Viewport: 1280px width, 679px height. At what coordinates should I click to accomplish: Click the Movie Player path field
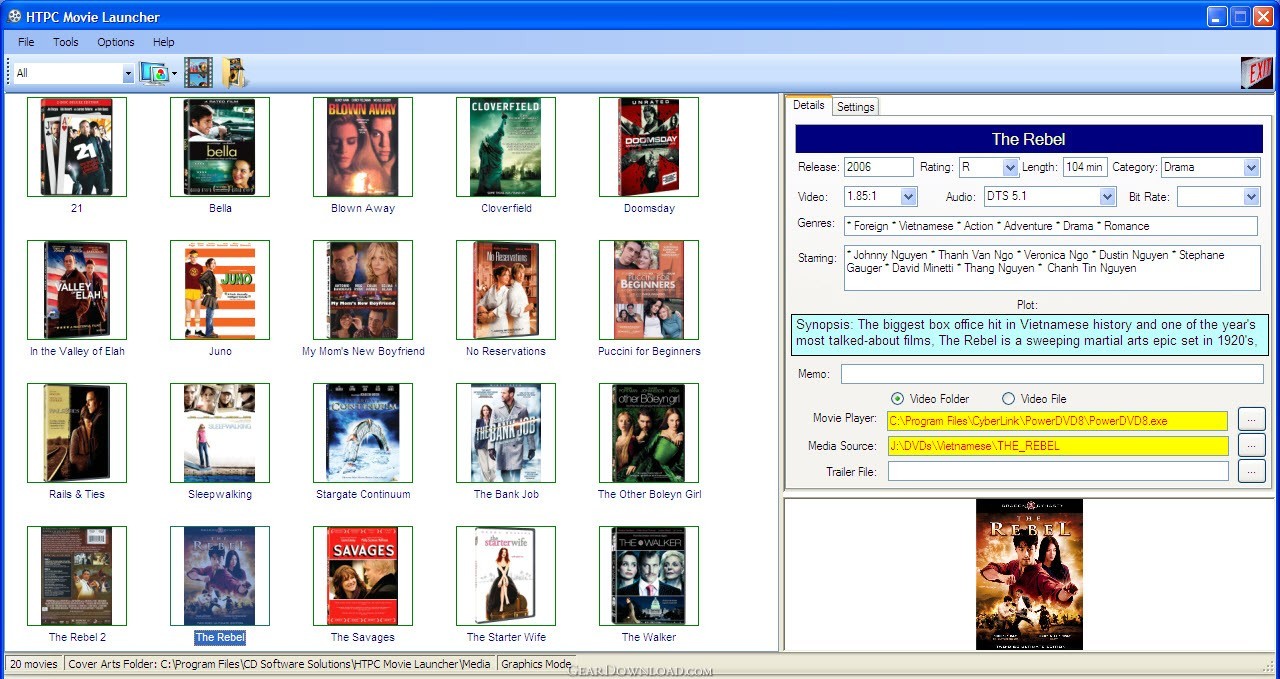tap(1058, 421)
